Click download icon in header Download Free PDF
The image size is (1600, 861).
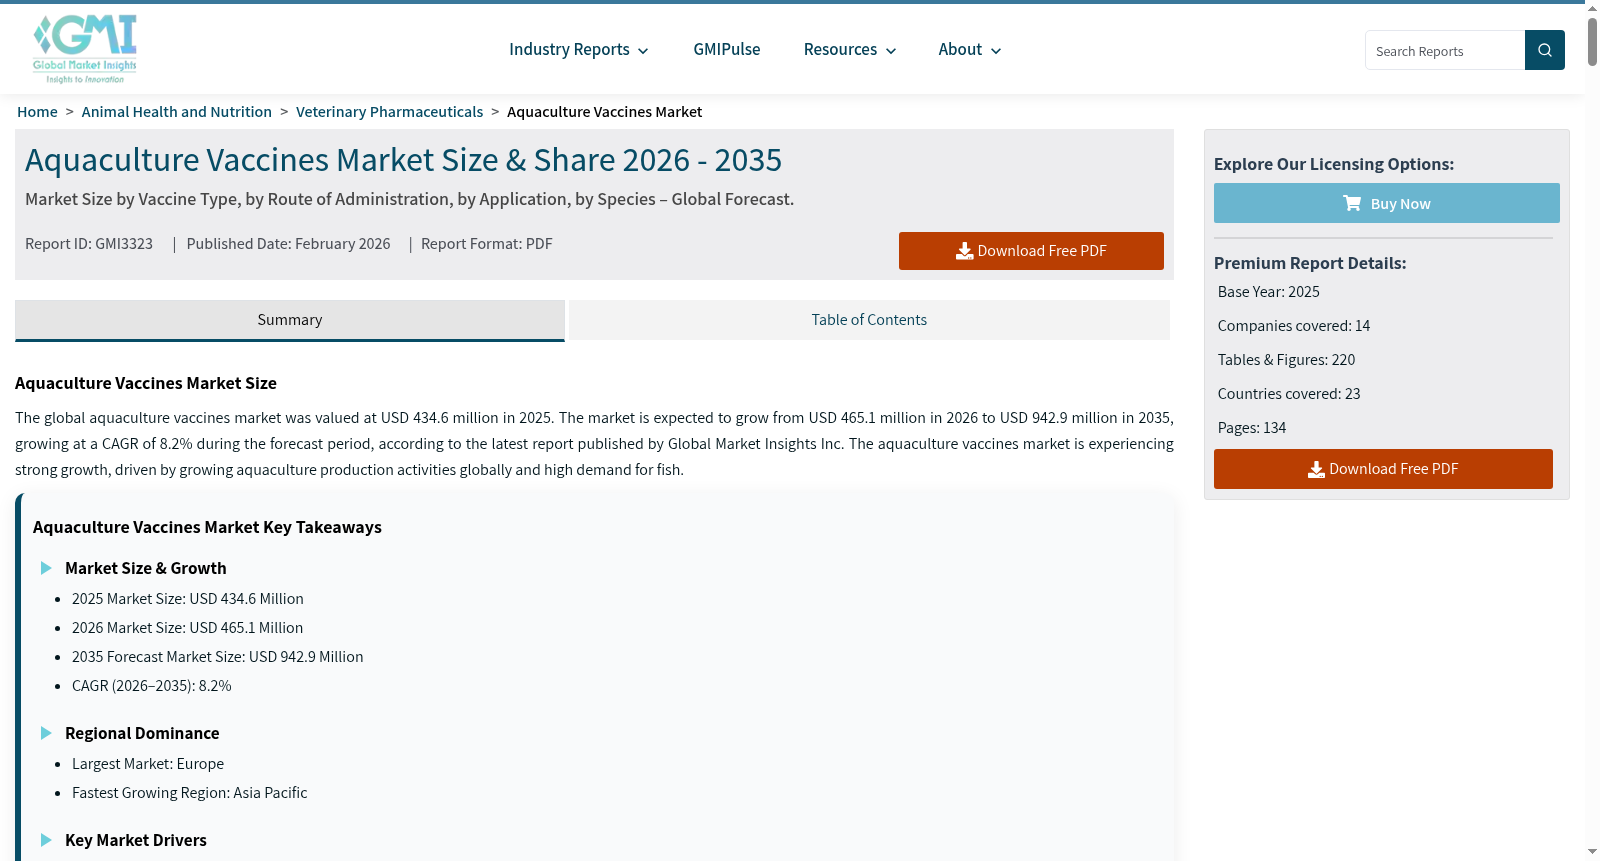coord(964,251)
